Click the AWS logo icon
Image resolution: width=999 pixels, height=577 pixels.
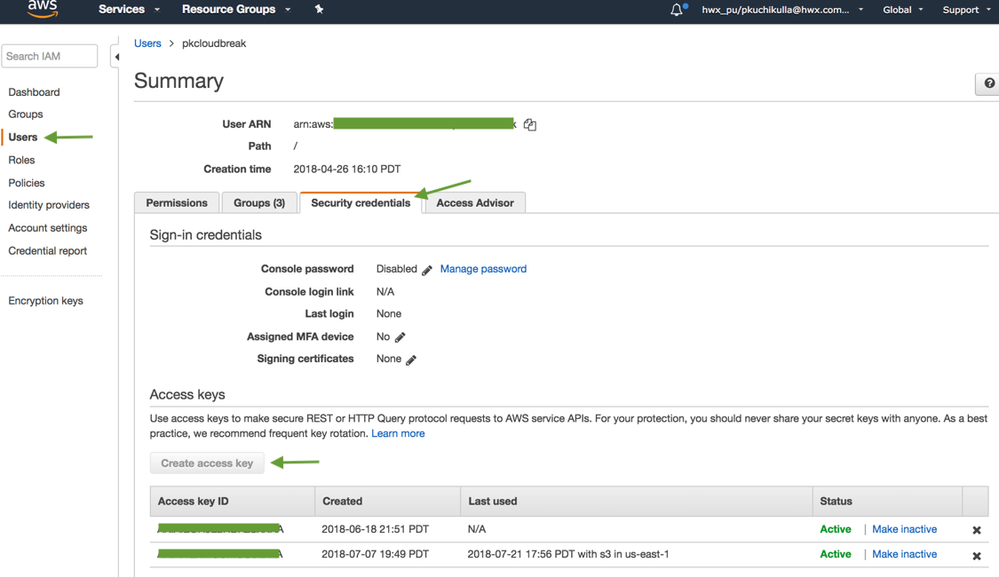click(43, 9)
